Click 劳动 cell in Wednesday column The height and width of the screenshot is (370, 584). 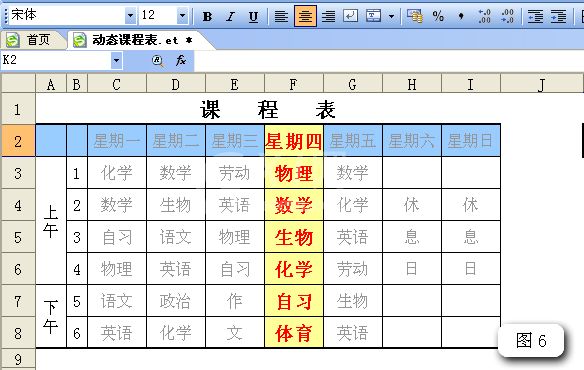pos(235,173)
